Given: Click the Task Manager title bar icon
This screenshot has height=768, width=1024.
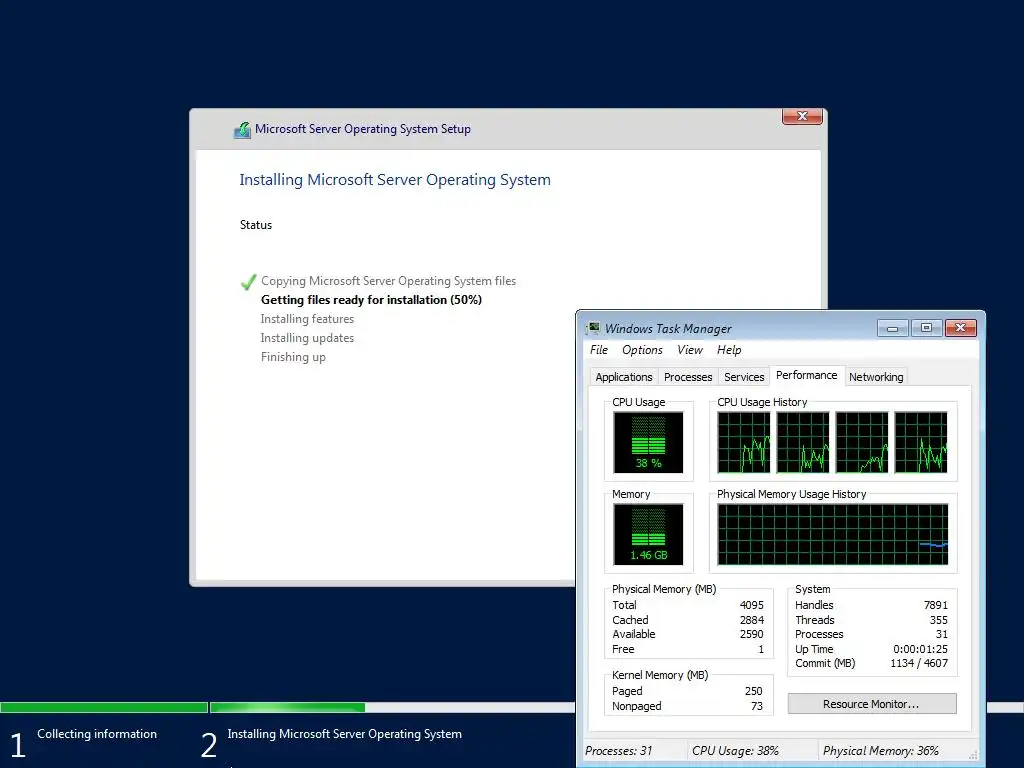Looking at the screenshot, I should (593, 328).
